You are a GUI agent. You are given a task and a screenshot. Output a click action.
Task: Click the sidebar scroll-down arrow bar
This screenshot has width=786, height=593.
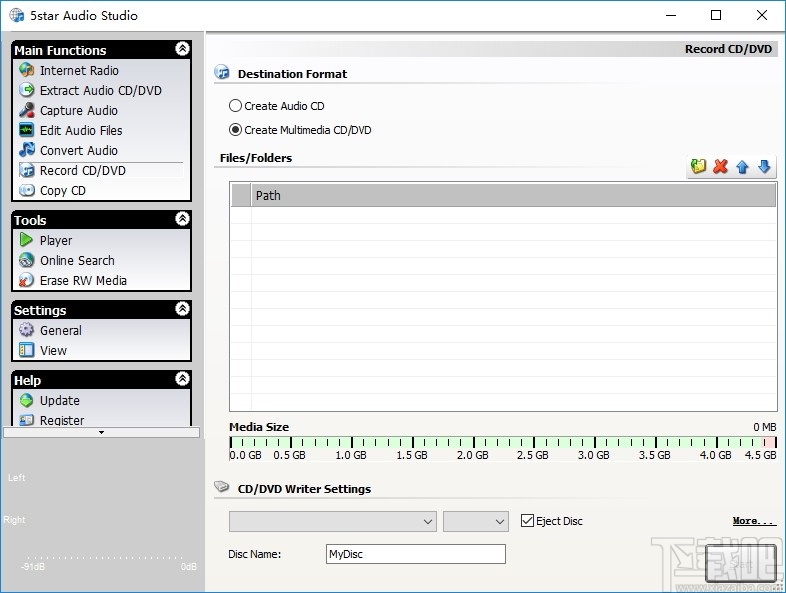tap(101, 432)
